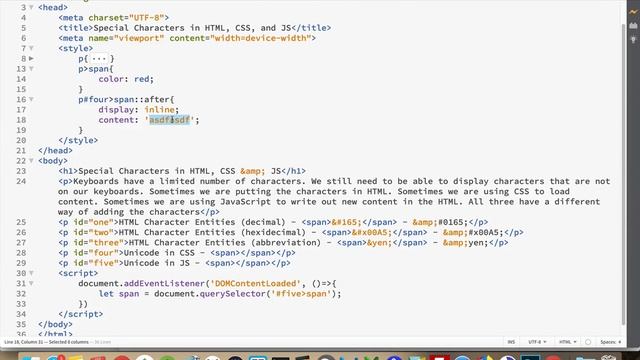Click the 'addEventListener' method on line 31
This screenshot has height=360, width=640.
[164, 283]
